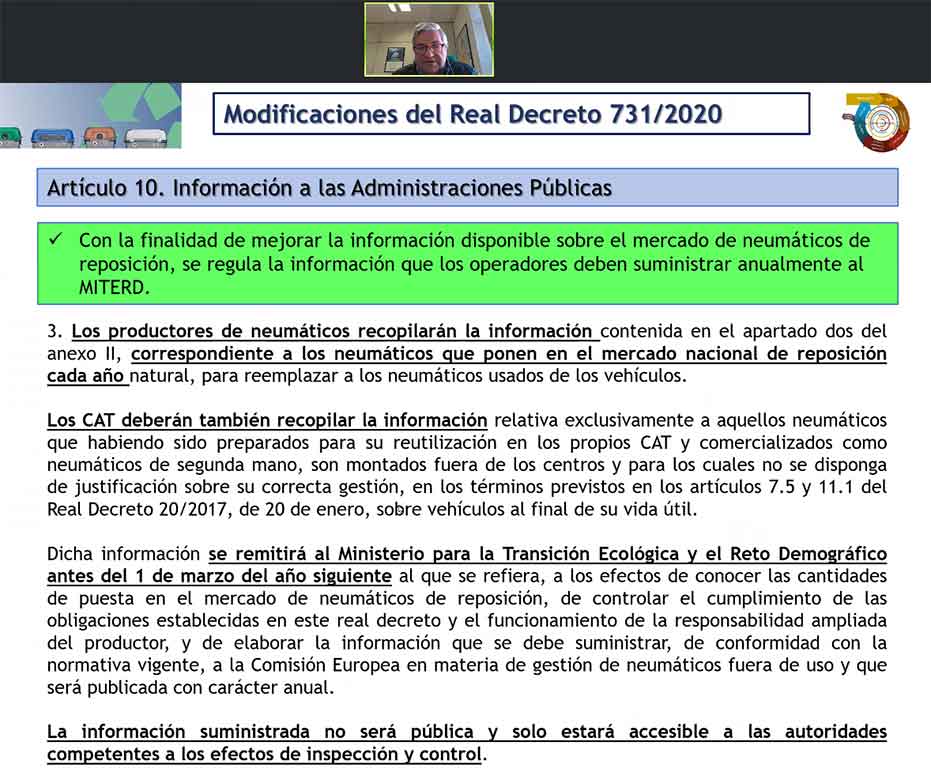931x768 pixels.
Task: Click the recycling containers banner image
Action: pos(91,115)
